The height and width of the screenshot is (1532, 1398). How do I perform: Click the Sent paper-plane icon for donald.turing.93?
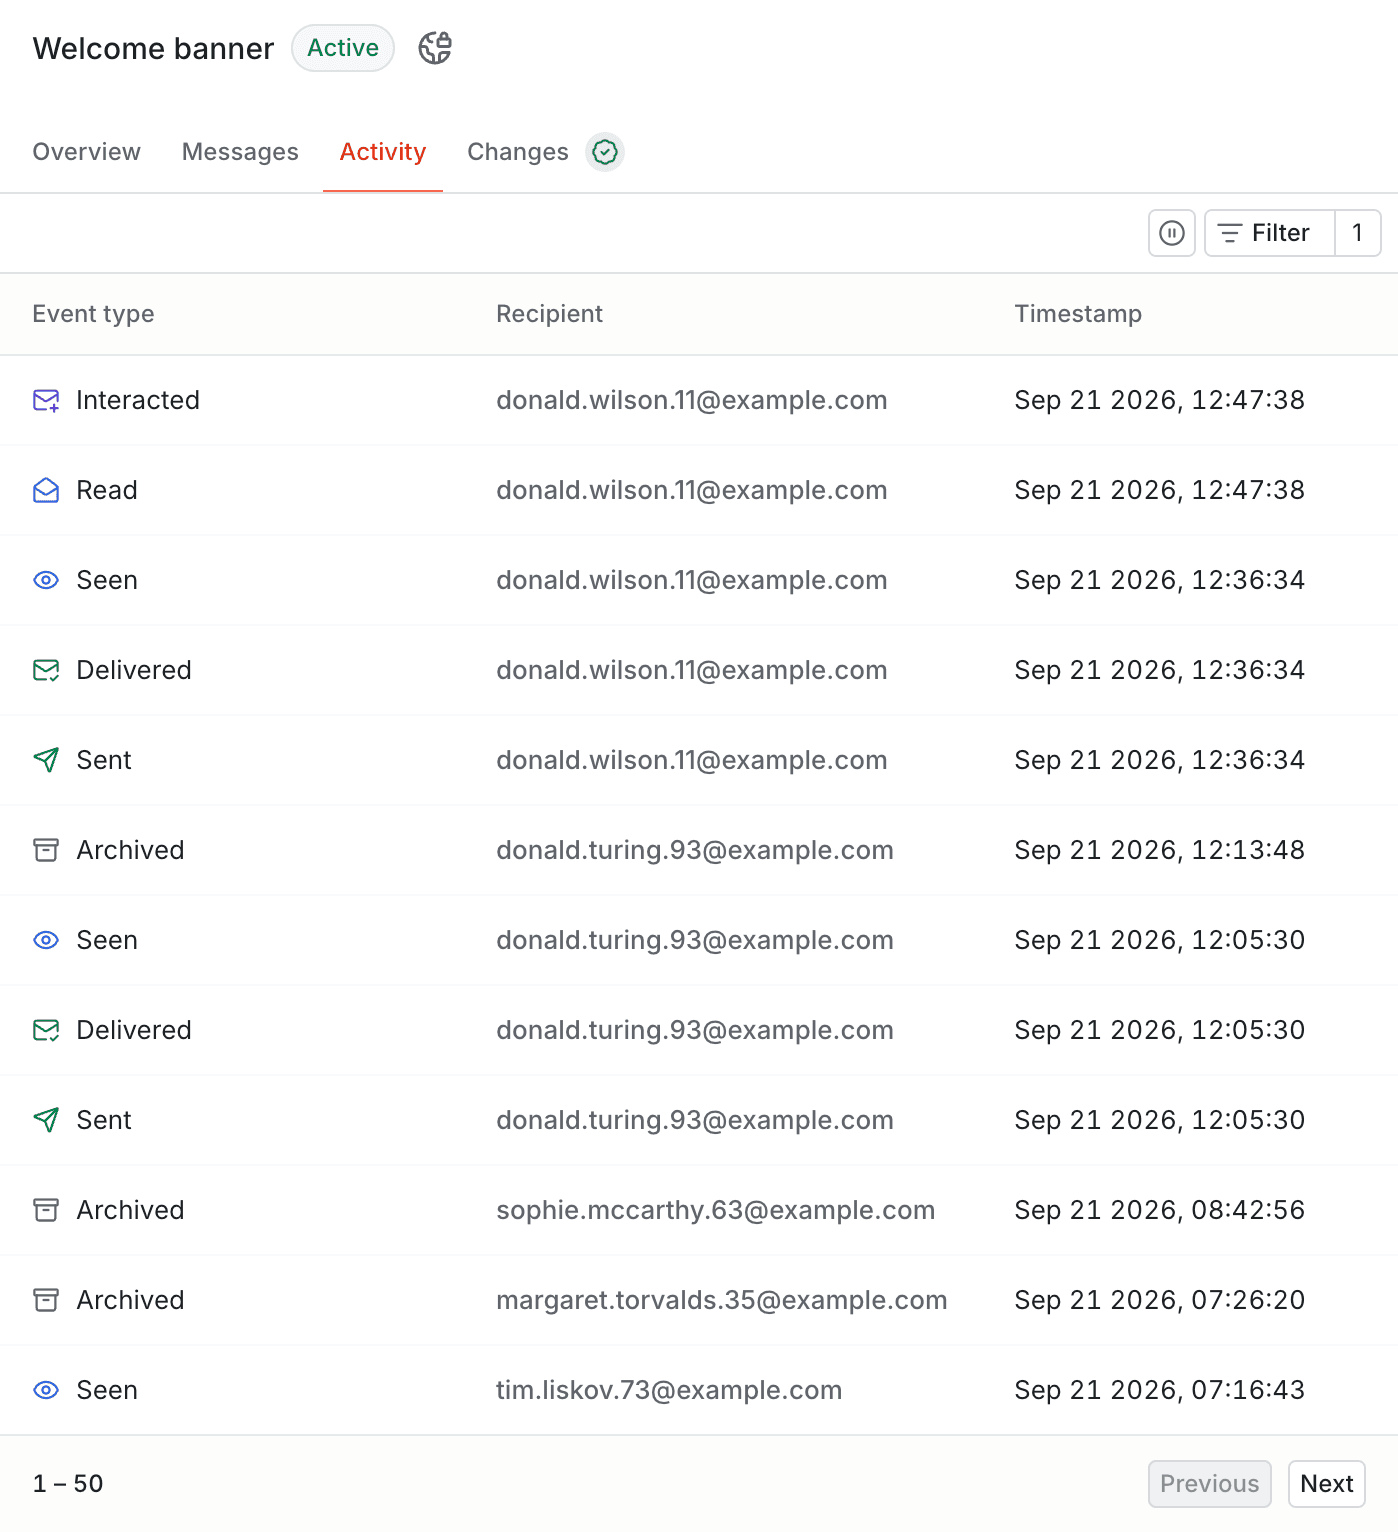[x=46, y=1121]
